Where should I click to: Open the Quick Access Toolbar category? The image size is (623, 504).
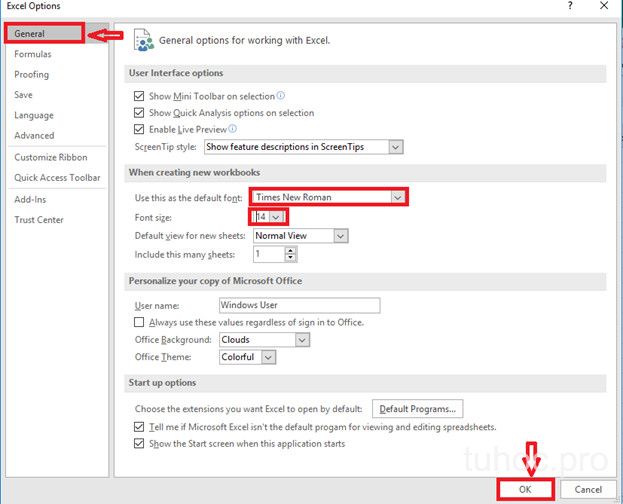(57, 178)
